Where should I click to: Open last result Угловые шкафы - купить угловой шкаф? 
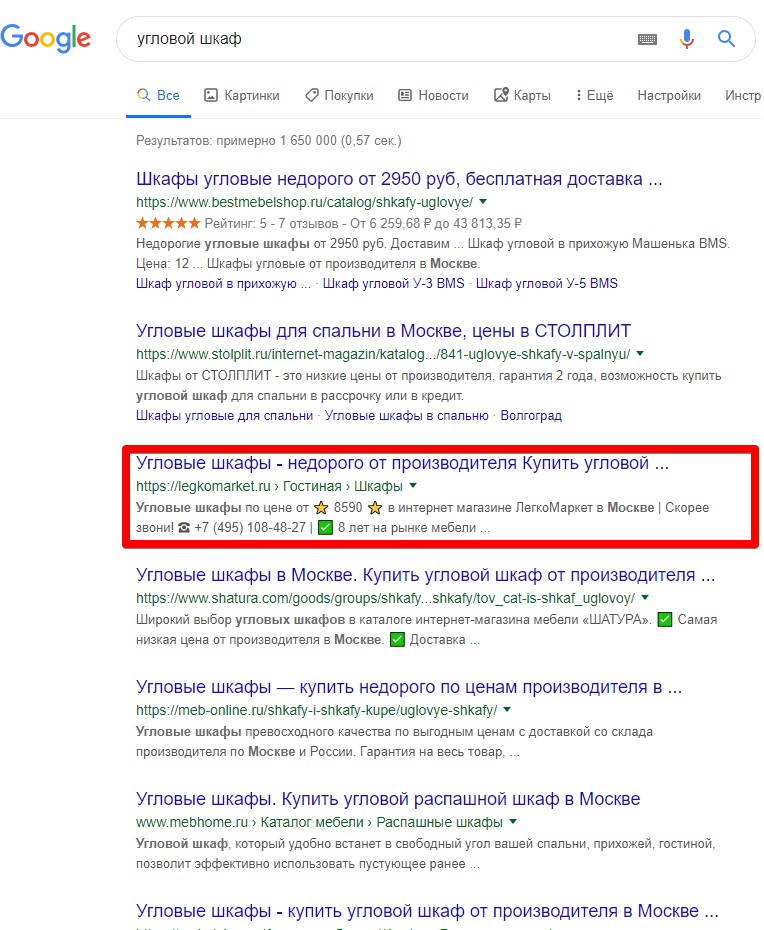click(428, 910)
